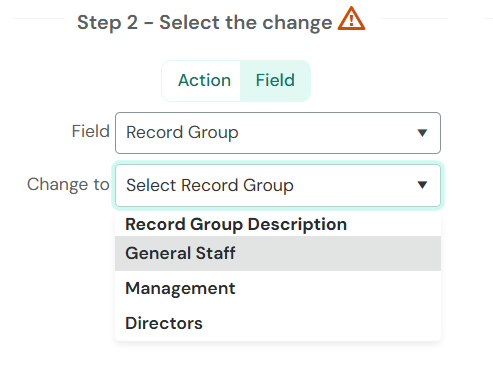Click the warning triangle icon beside Step 2 heading

click(351, 19)
